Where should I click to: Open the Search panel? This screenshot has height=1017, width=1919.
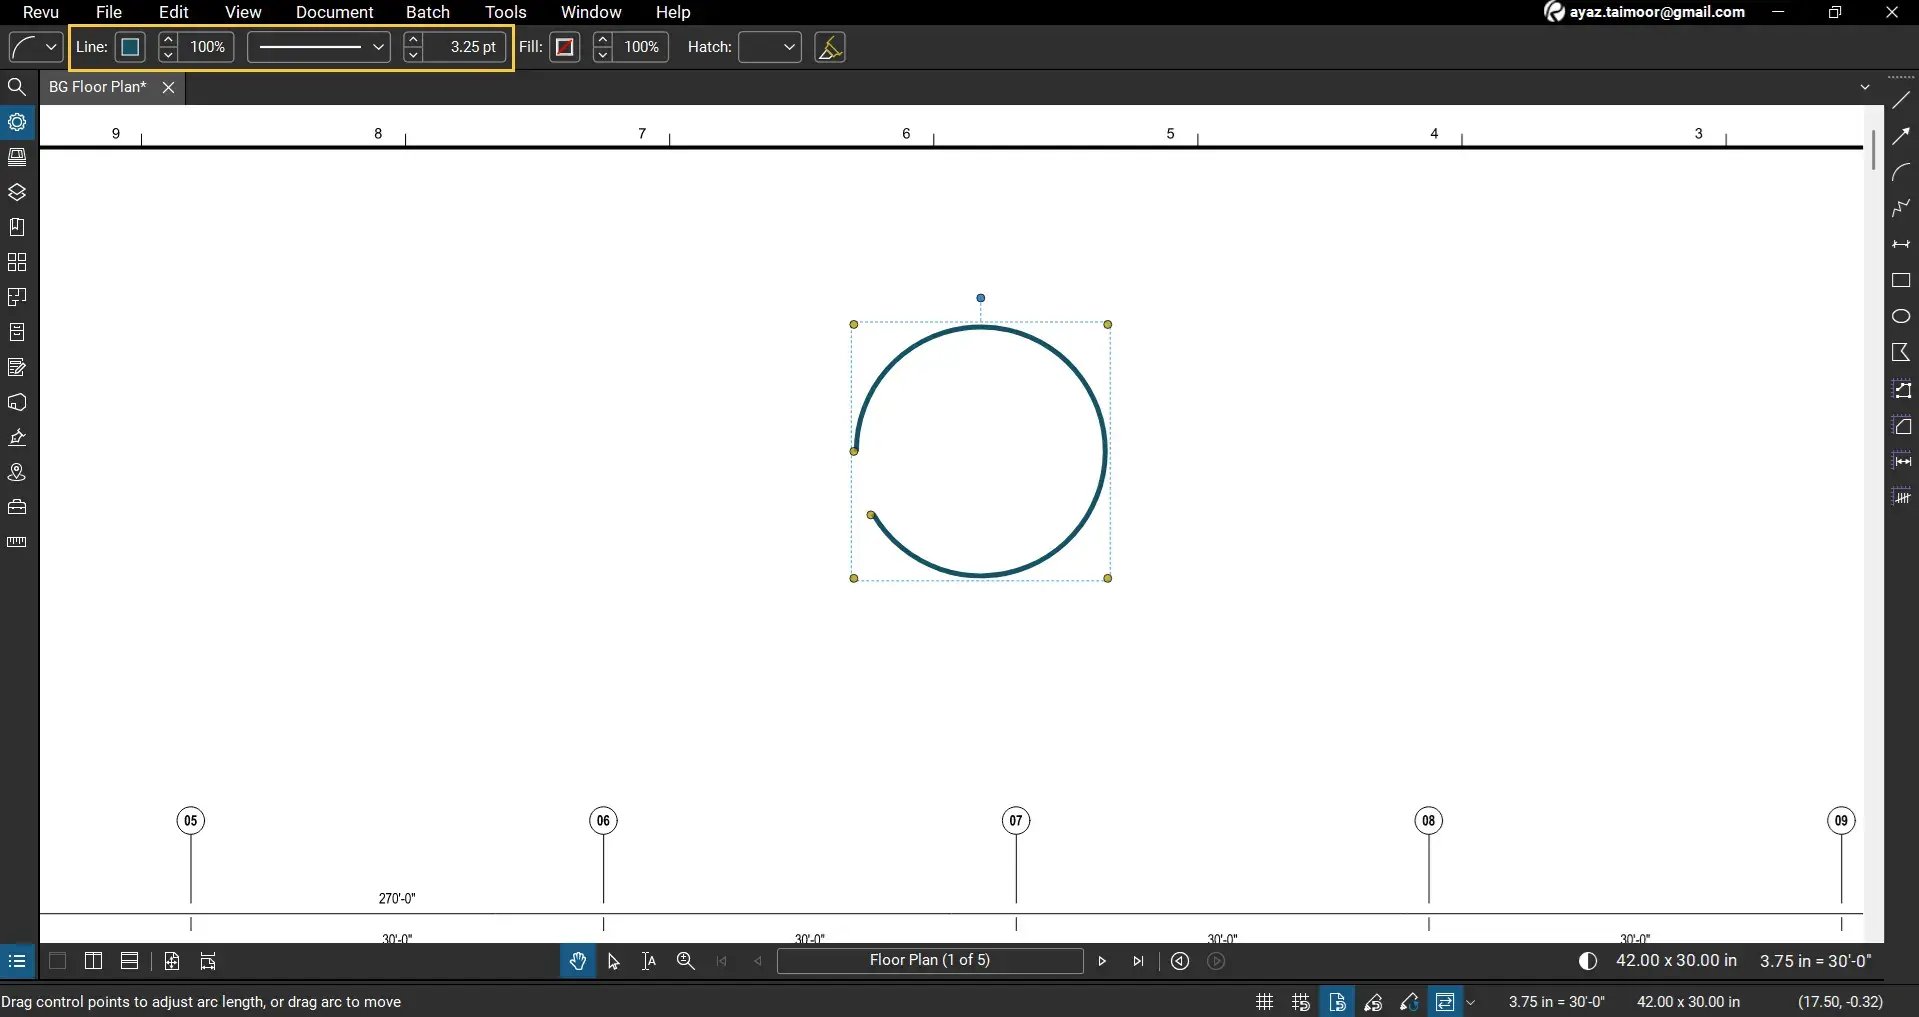click(x=17, y=87)
